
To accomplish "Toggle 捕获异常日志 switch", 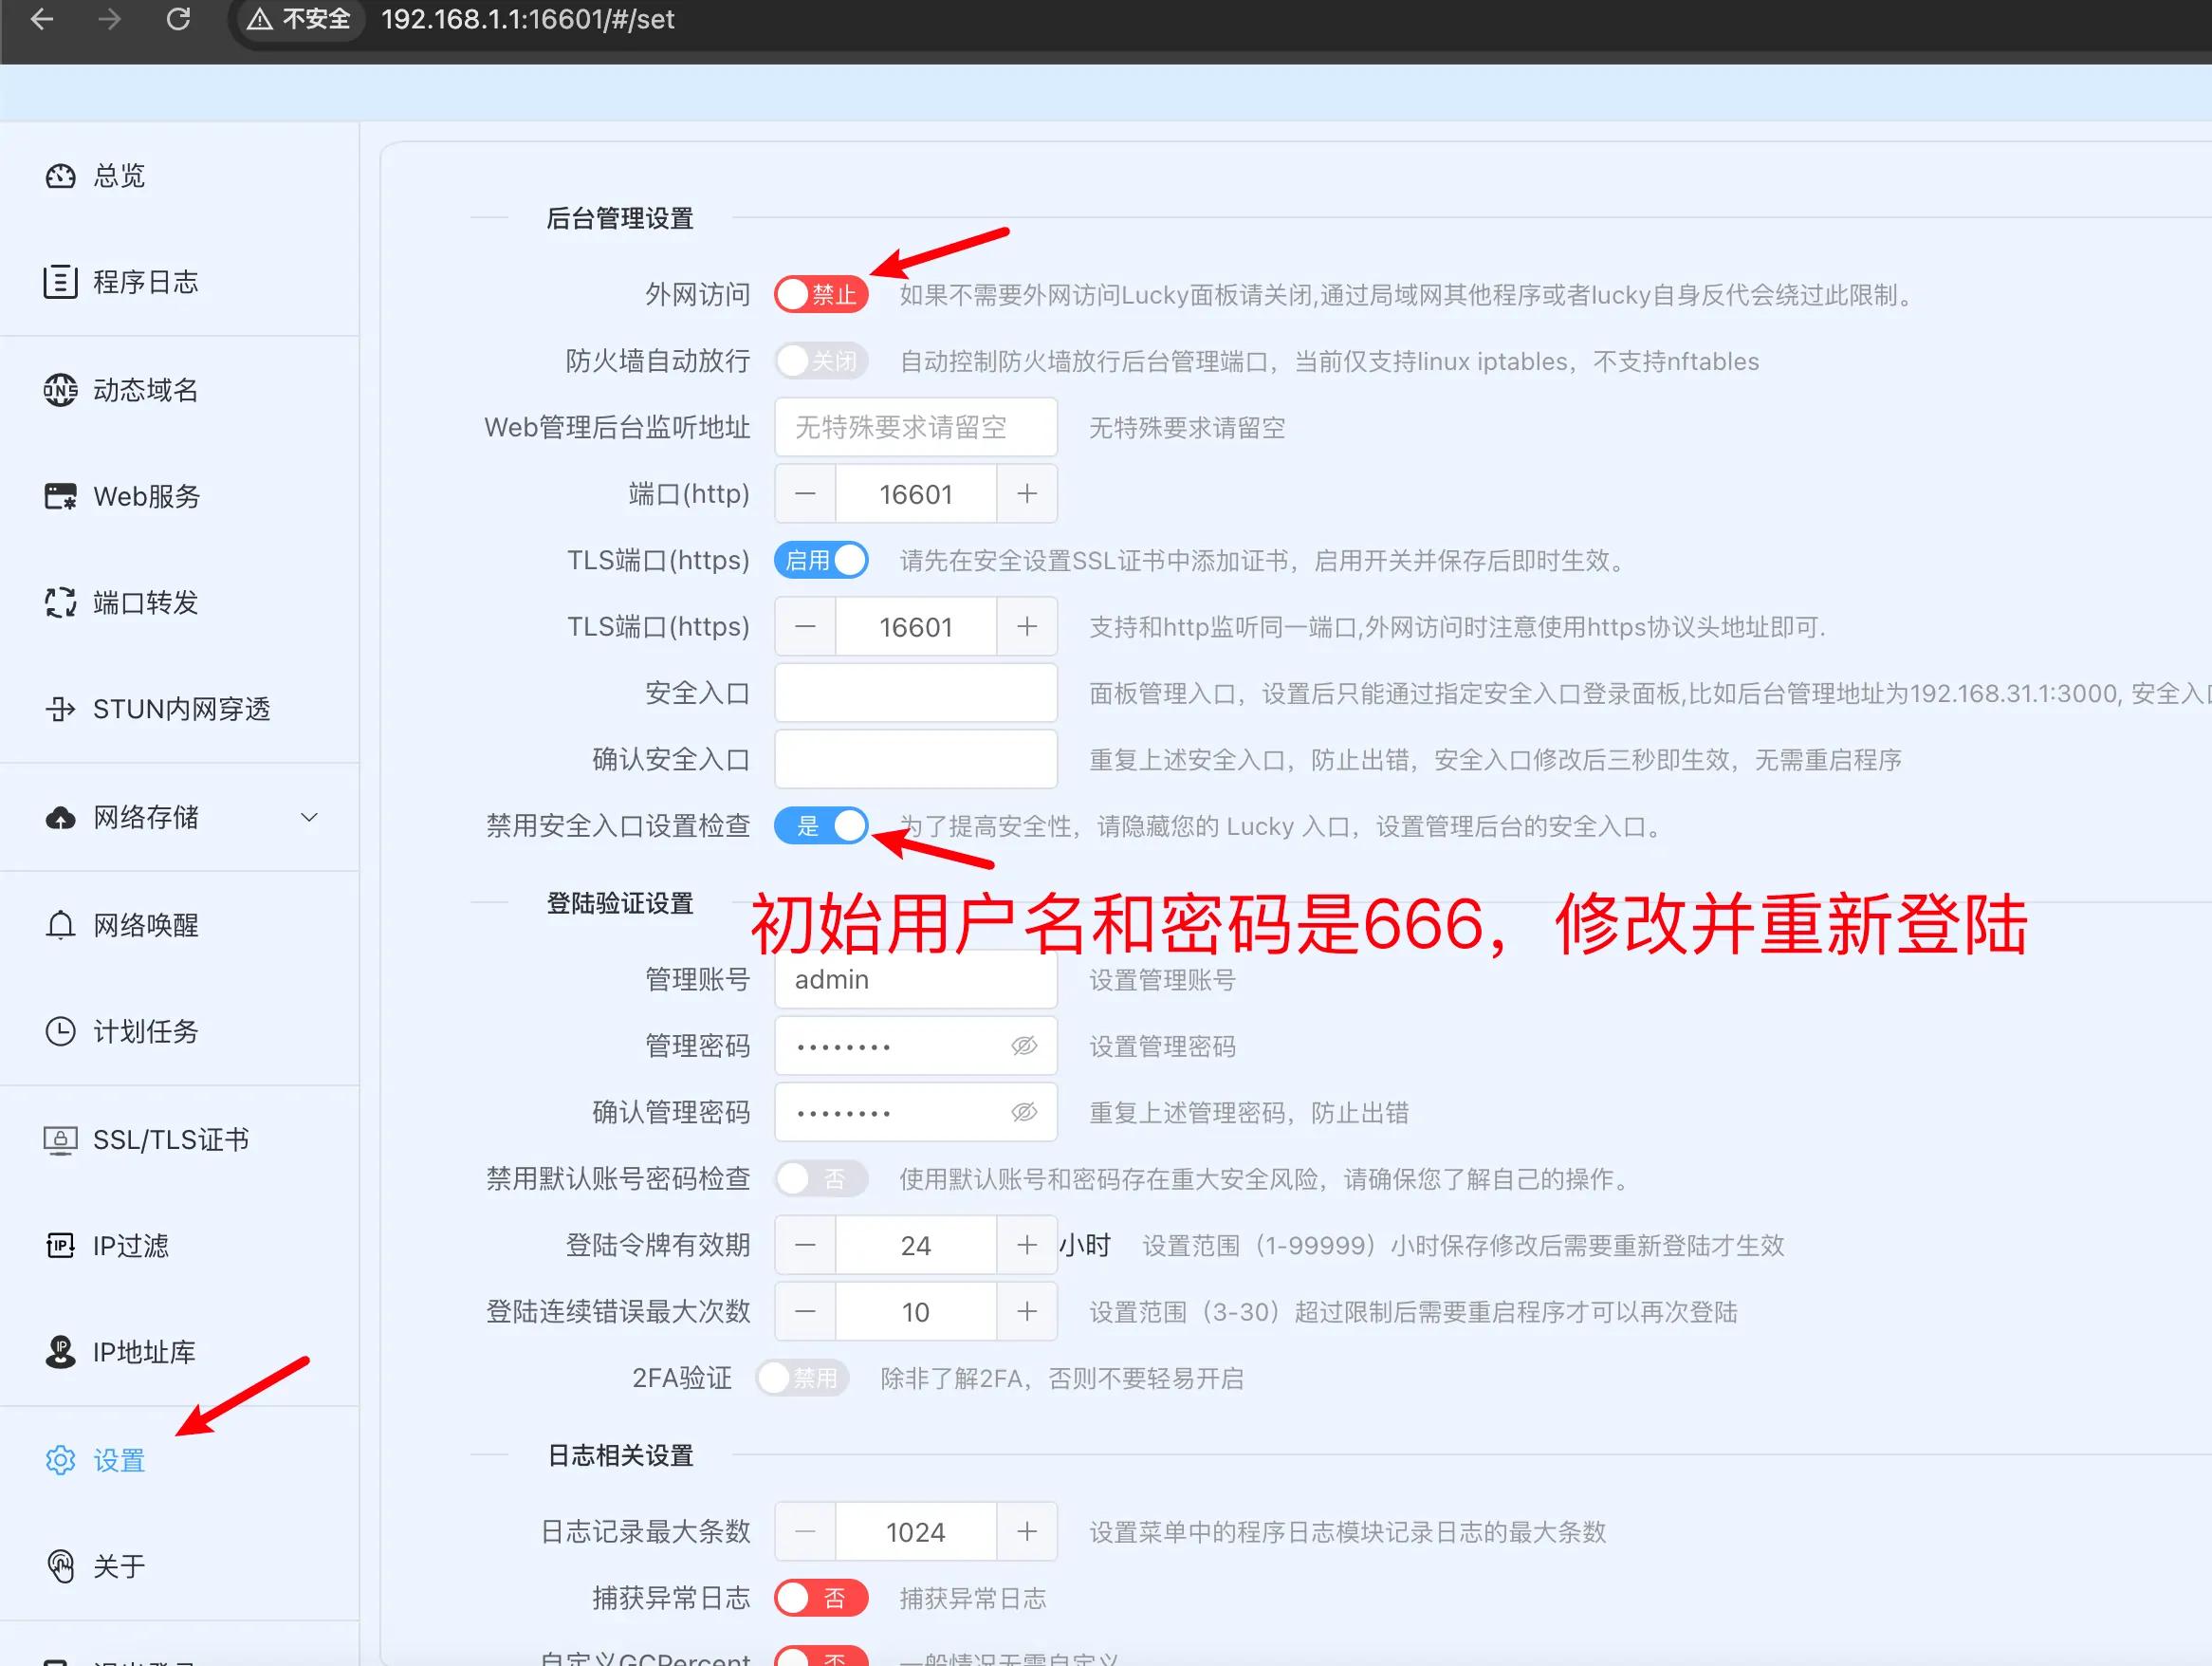I will (x=821, y=1598).
